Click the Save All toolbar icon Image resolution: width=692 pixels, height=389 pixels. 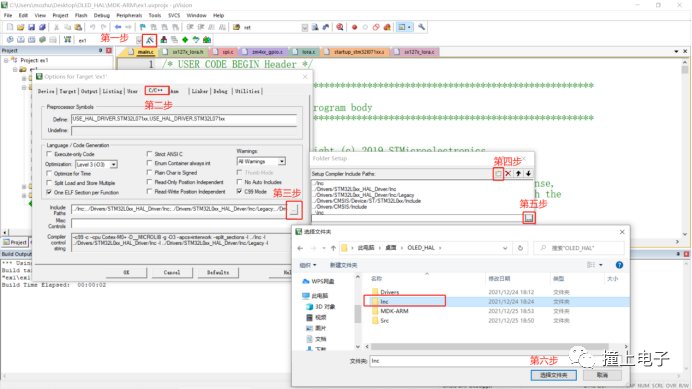42,27
